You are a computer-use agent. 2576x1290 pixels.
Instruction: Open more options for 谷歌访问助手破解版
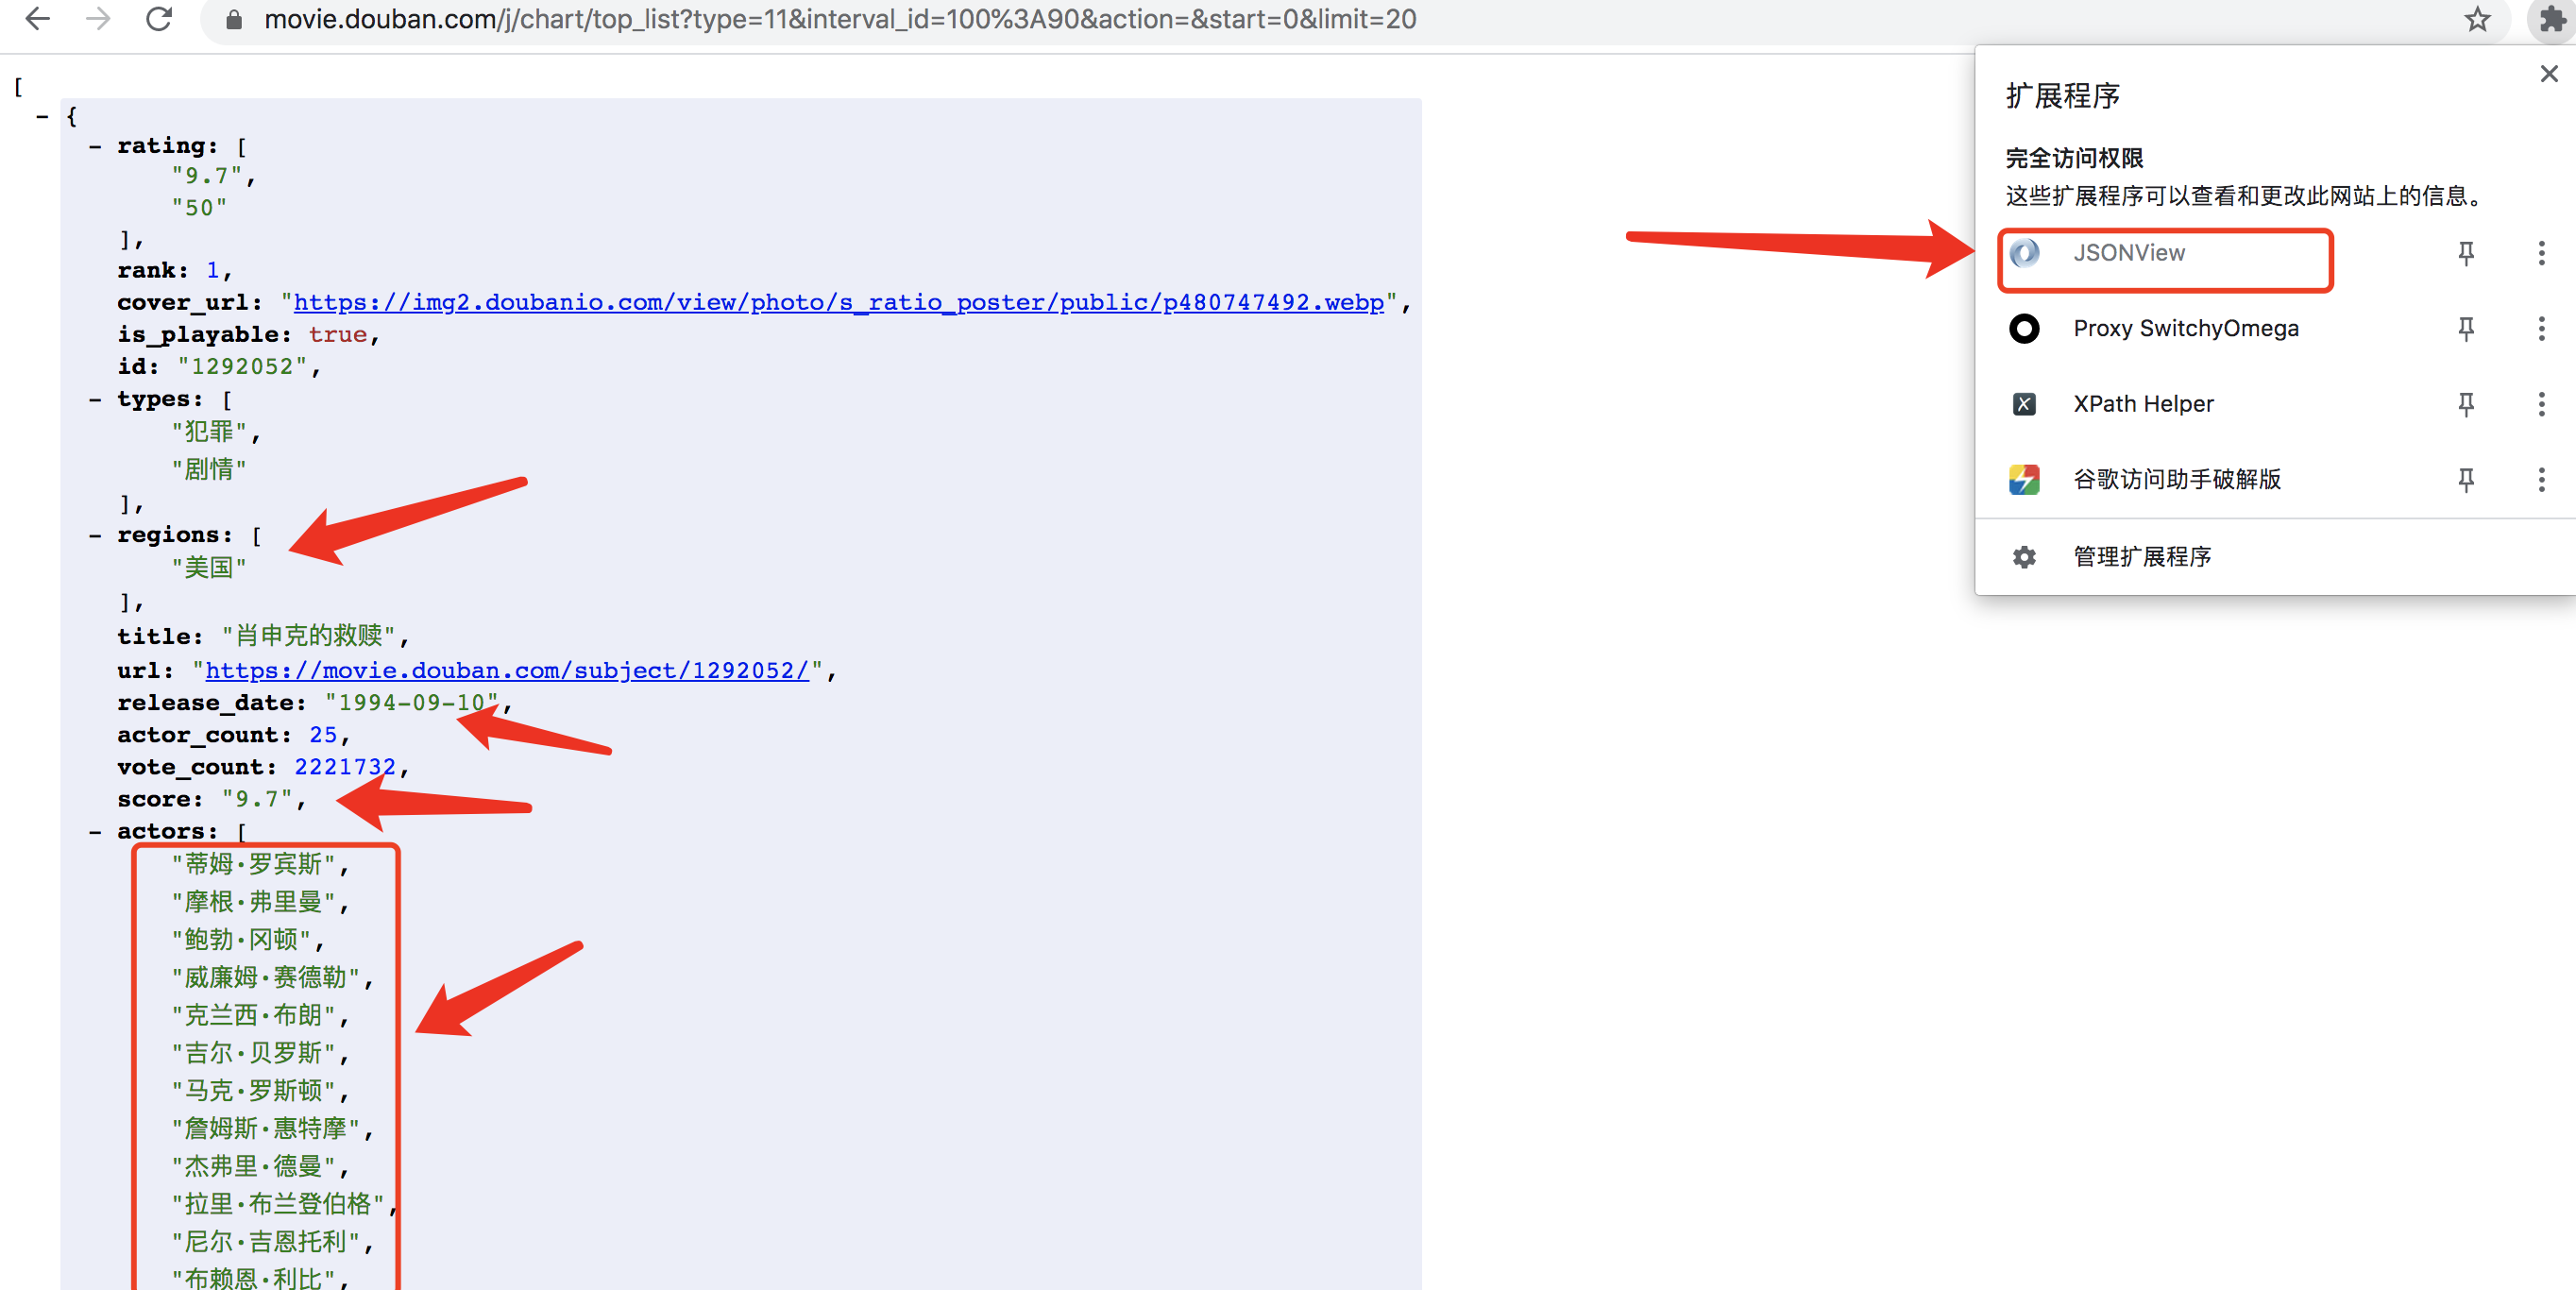(2541, 479)
